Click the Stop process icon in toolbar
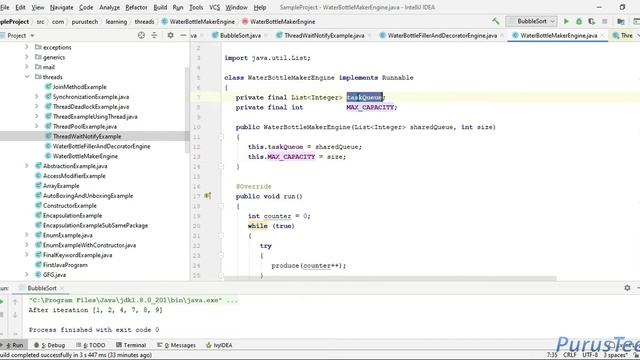This screenshot has height=360, width=640. pyautogui.click(x=604, y=21)
